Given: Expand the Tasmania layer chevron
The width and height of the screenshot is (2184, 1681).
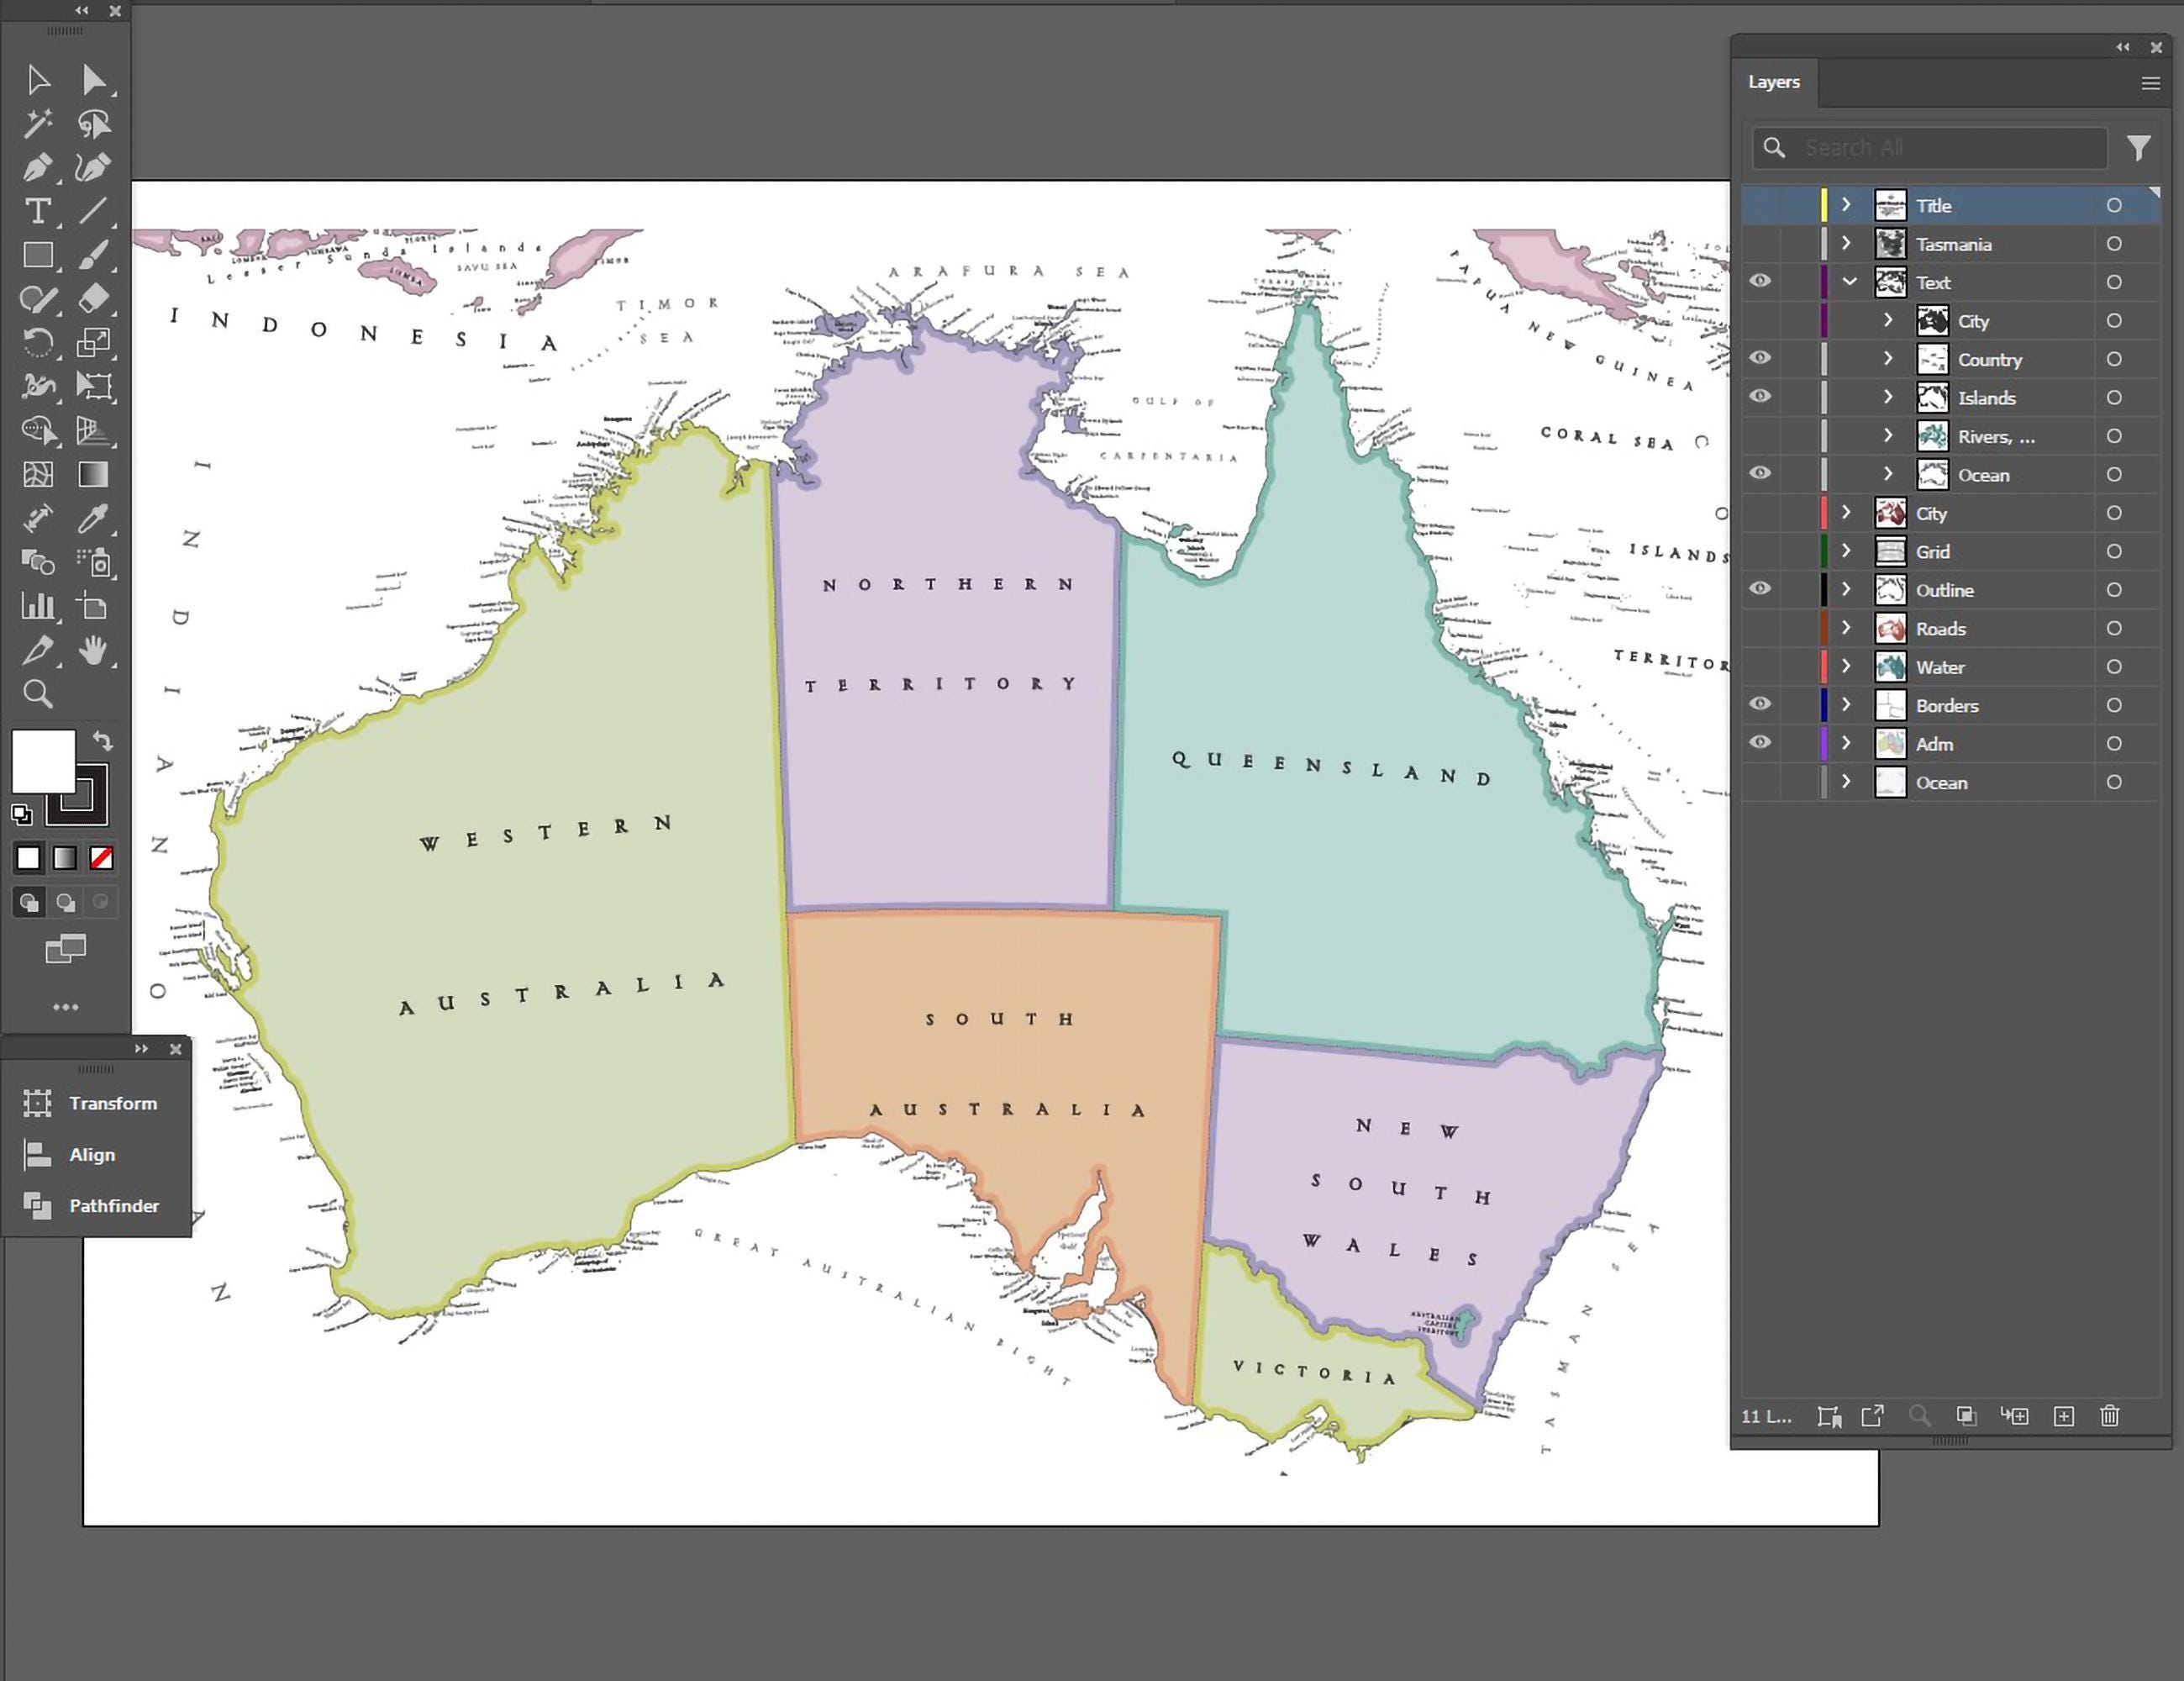Looking at the screenshot, I should tap(1847, 243).
